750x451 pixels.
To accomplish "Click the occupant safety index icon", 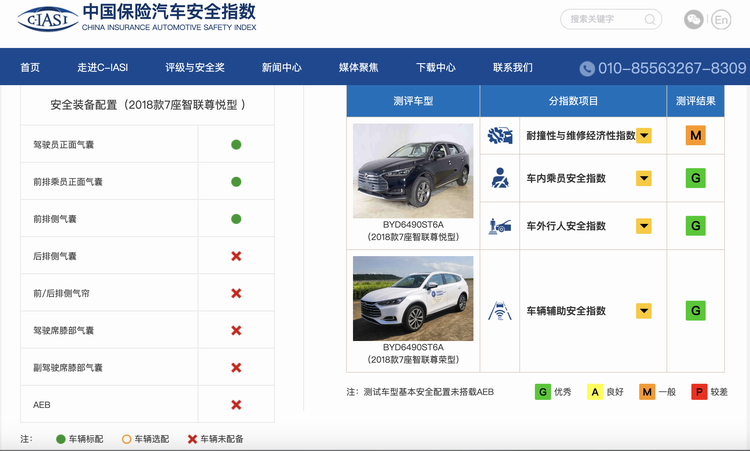I will (x=500, y=178).
